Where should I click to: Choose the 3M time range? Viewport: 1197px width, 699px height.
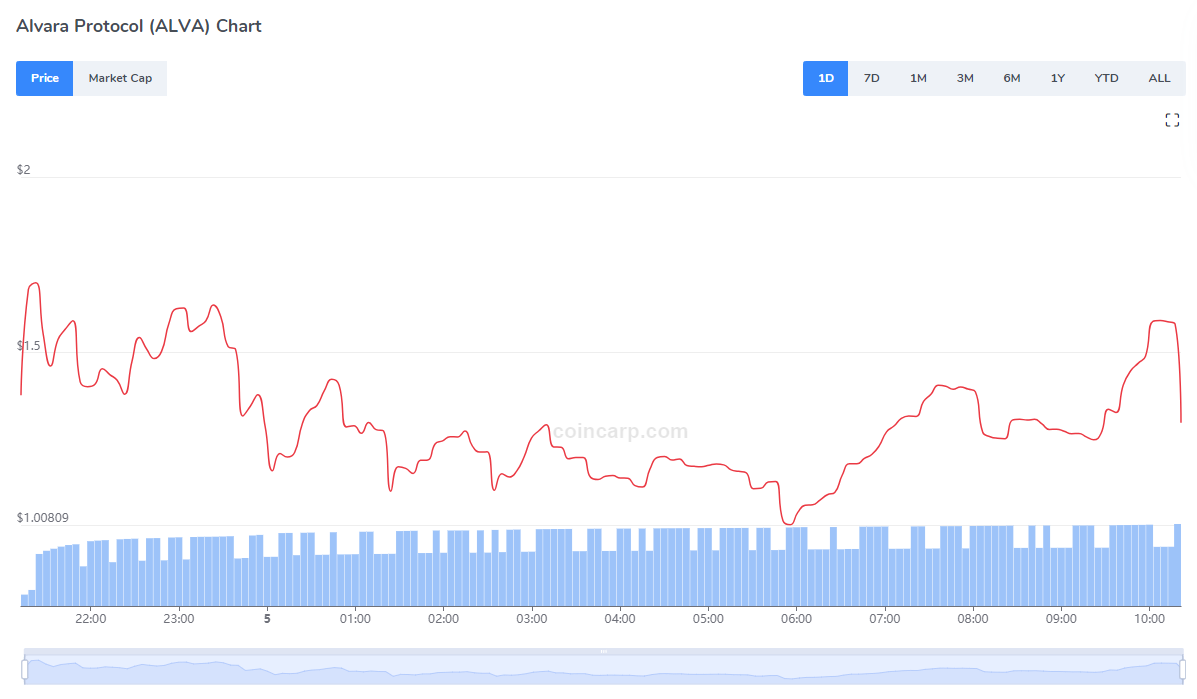click(x=965, y=77)
